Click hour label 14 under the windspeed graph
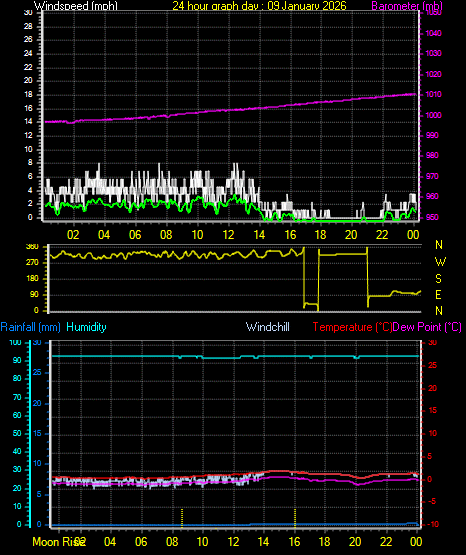466x555 pixels. 259,235
